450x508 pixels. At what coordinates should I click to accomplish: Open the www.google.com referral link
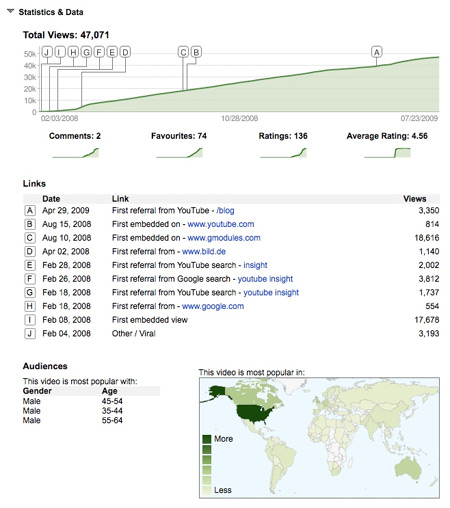213,306
